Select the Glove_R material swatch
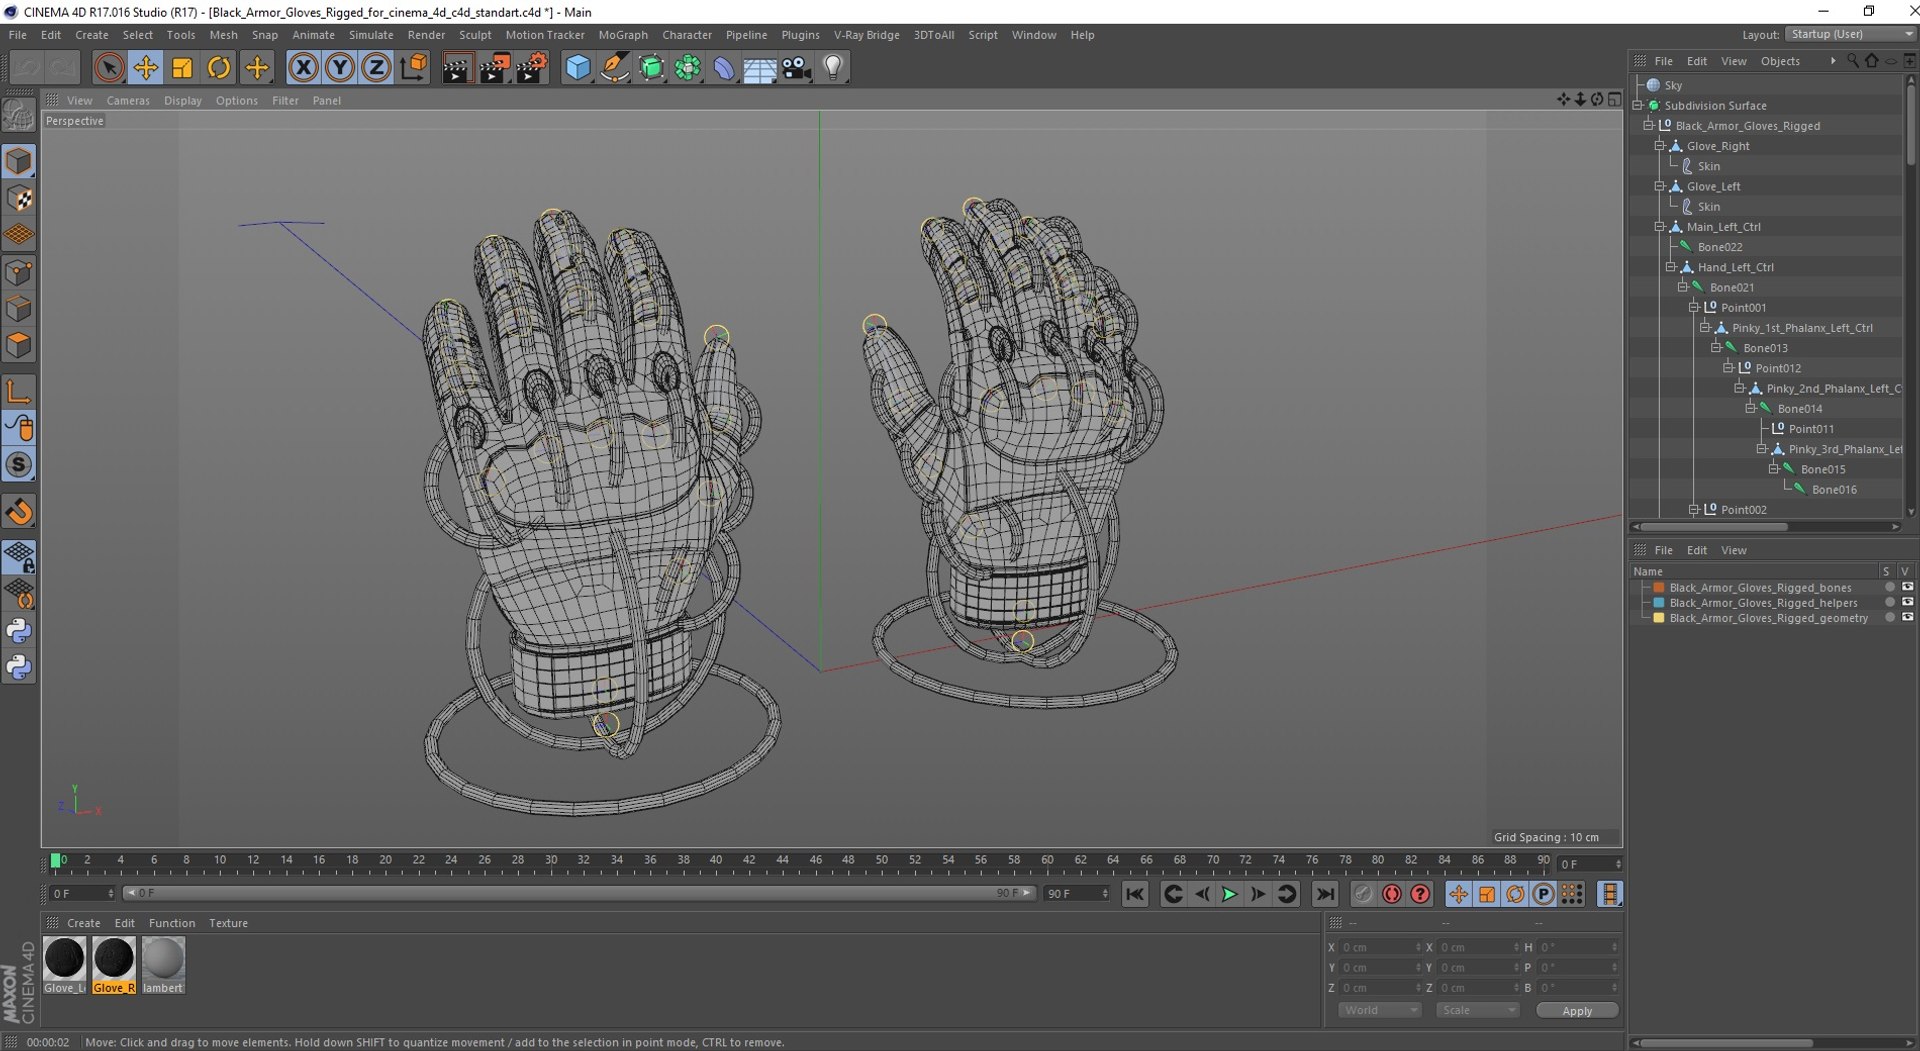The height and width of the screenshot is (1051, 1920). click(x=114, y=965)
